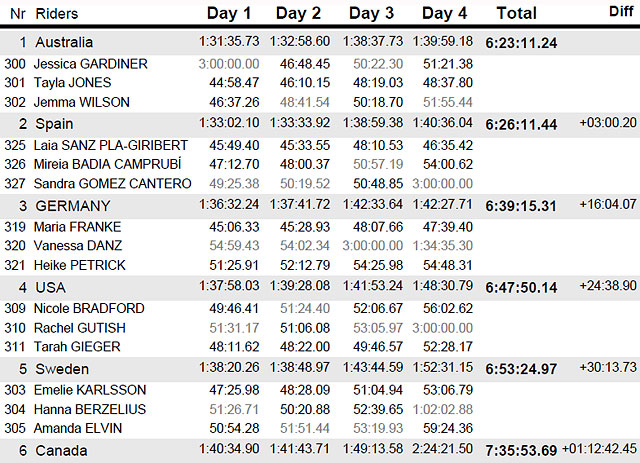Select the Canada team row
The width and height of the screenshot is (640, 463).
(320, 451)
